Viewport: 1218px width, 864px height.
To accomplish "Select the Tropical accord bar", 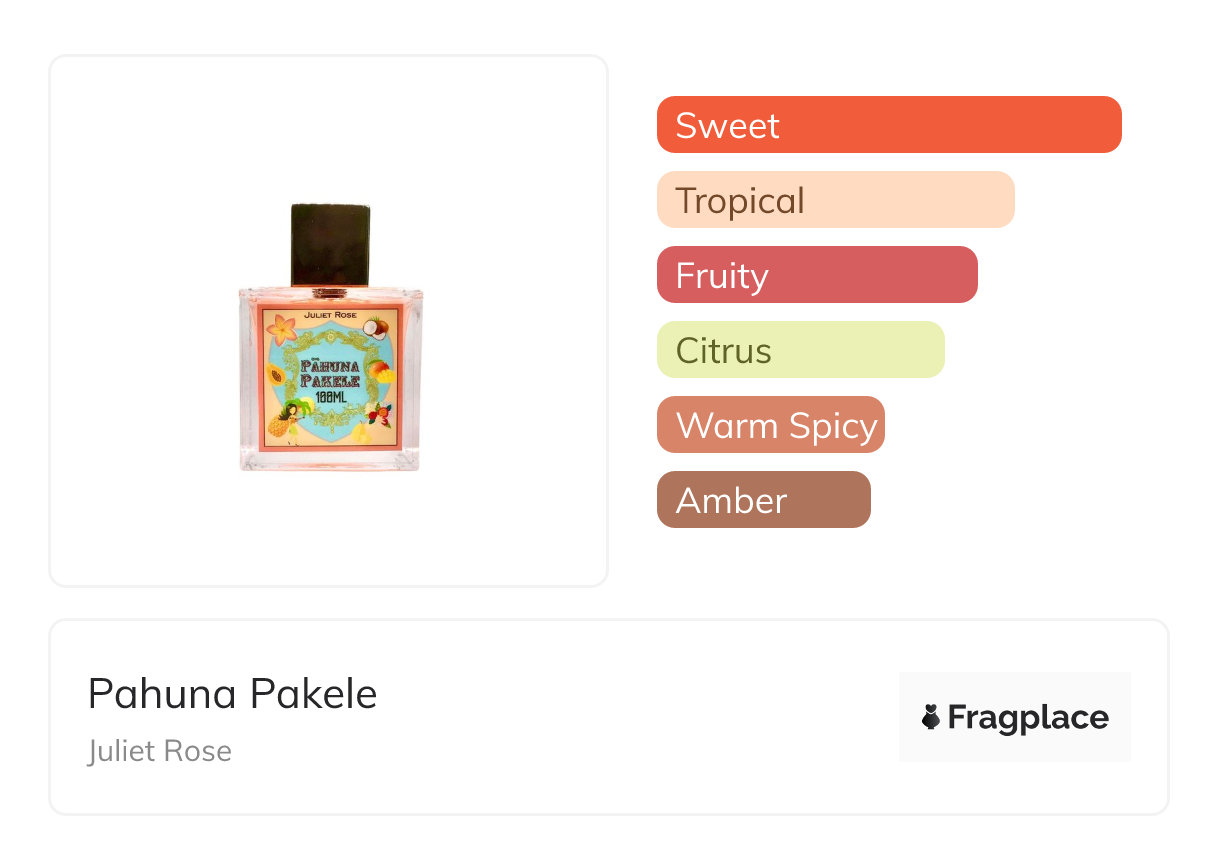I will pos(835,200).
